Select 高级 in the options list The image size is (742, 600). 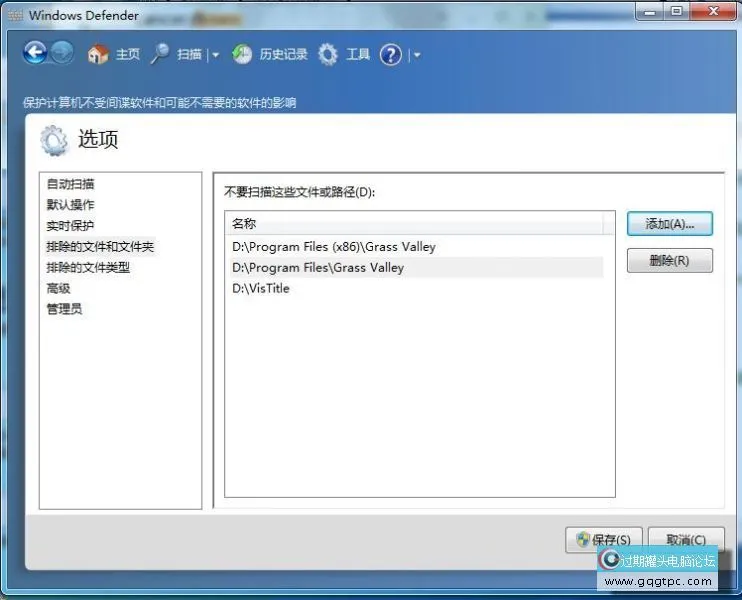click(x=58, y=288)
